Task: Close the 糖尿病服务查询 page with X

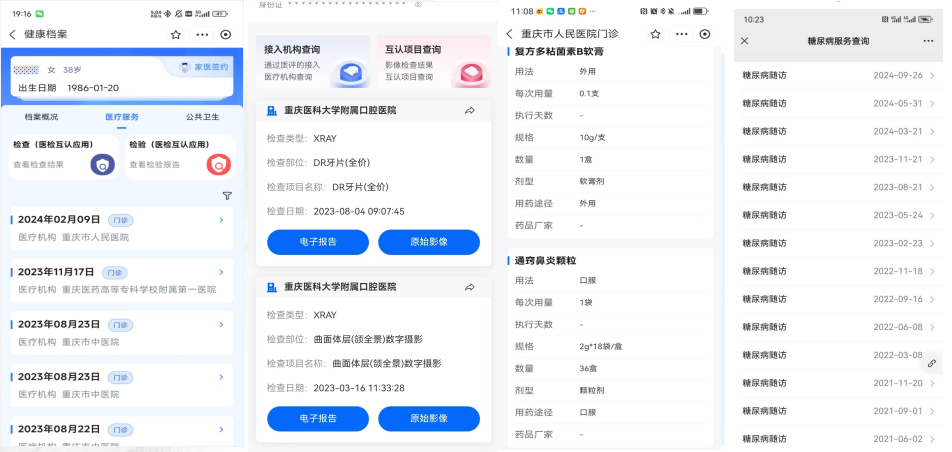Action: click(x=745, y=41)
